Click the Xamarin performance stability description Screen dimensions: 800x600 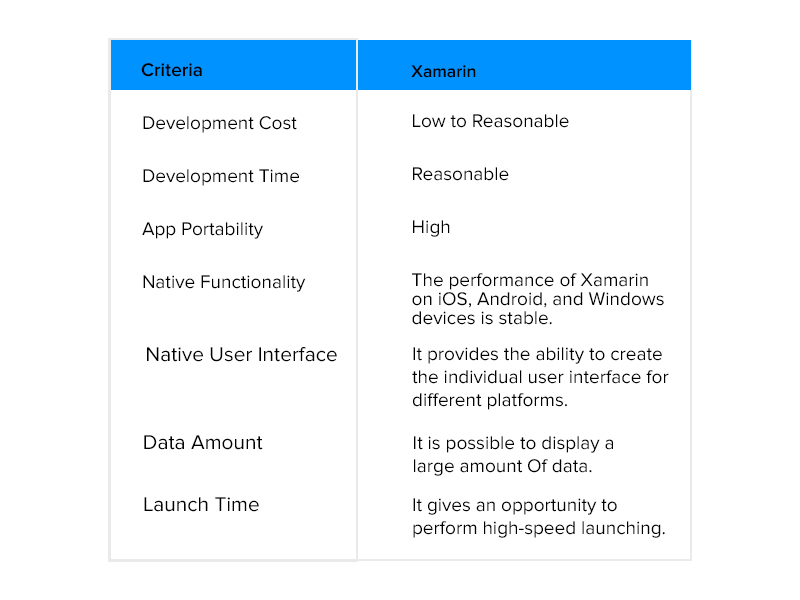point(538,299)
